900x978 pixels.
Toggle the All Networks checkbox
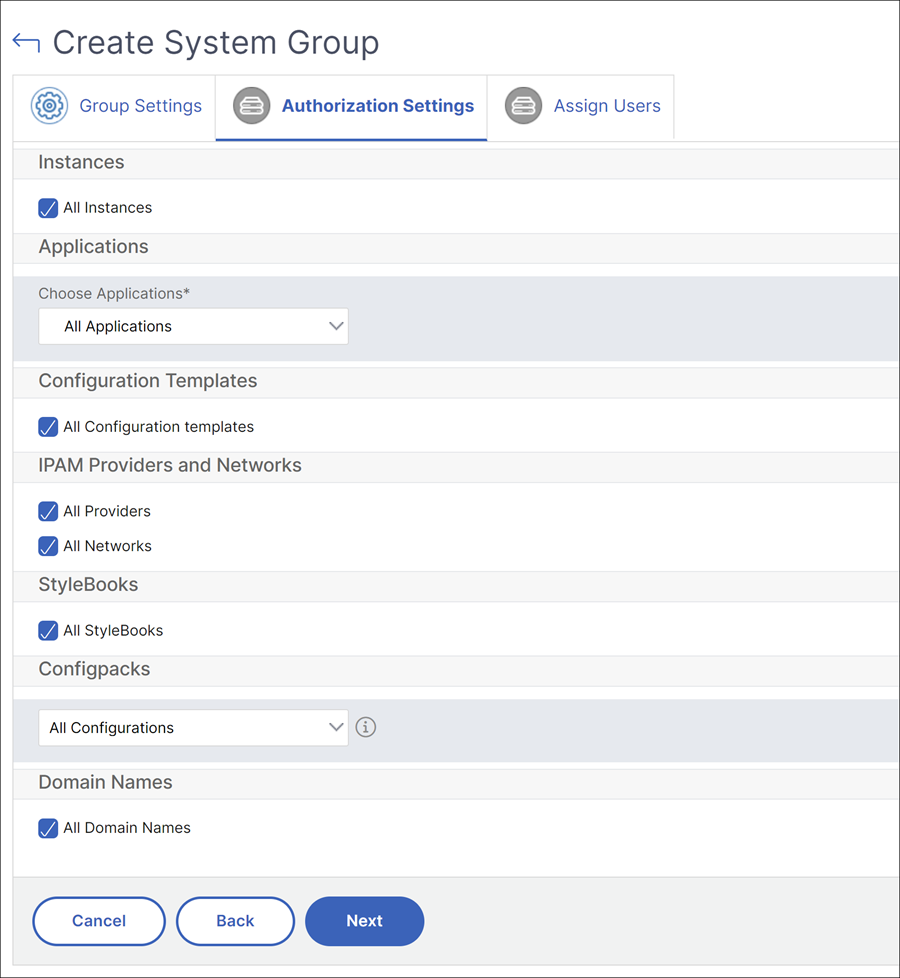tap(48, 546)
